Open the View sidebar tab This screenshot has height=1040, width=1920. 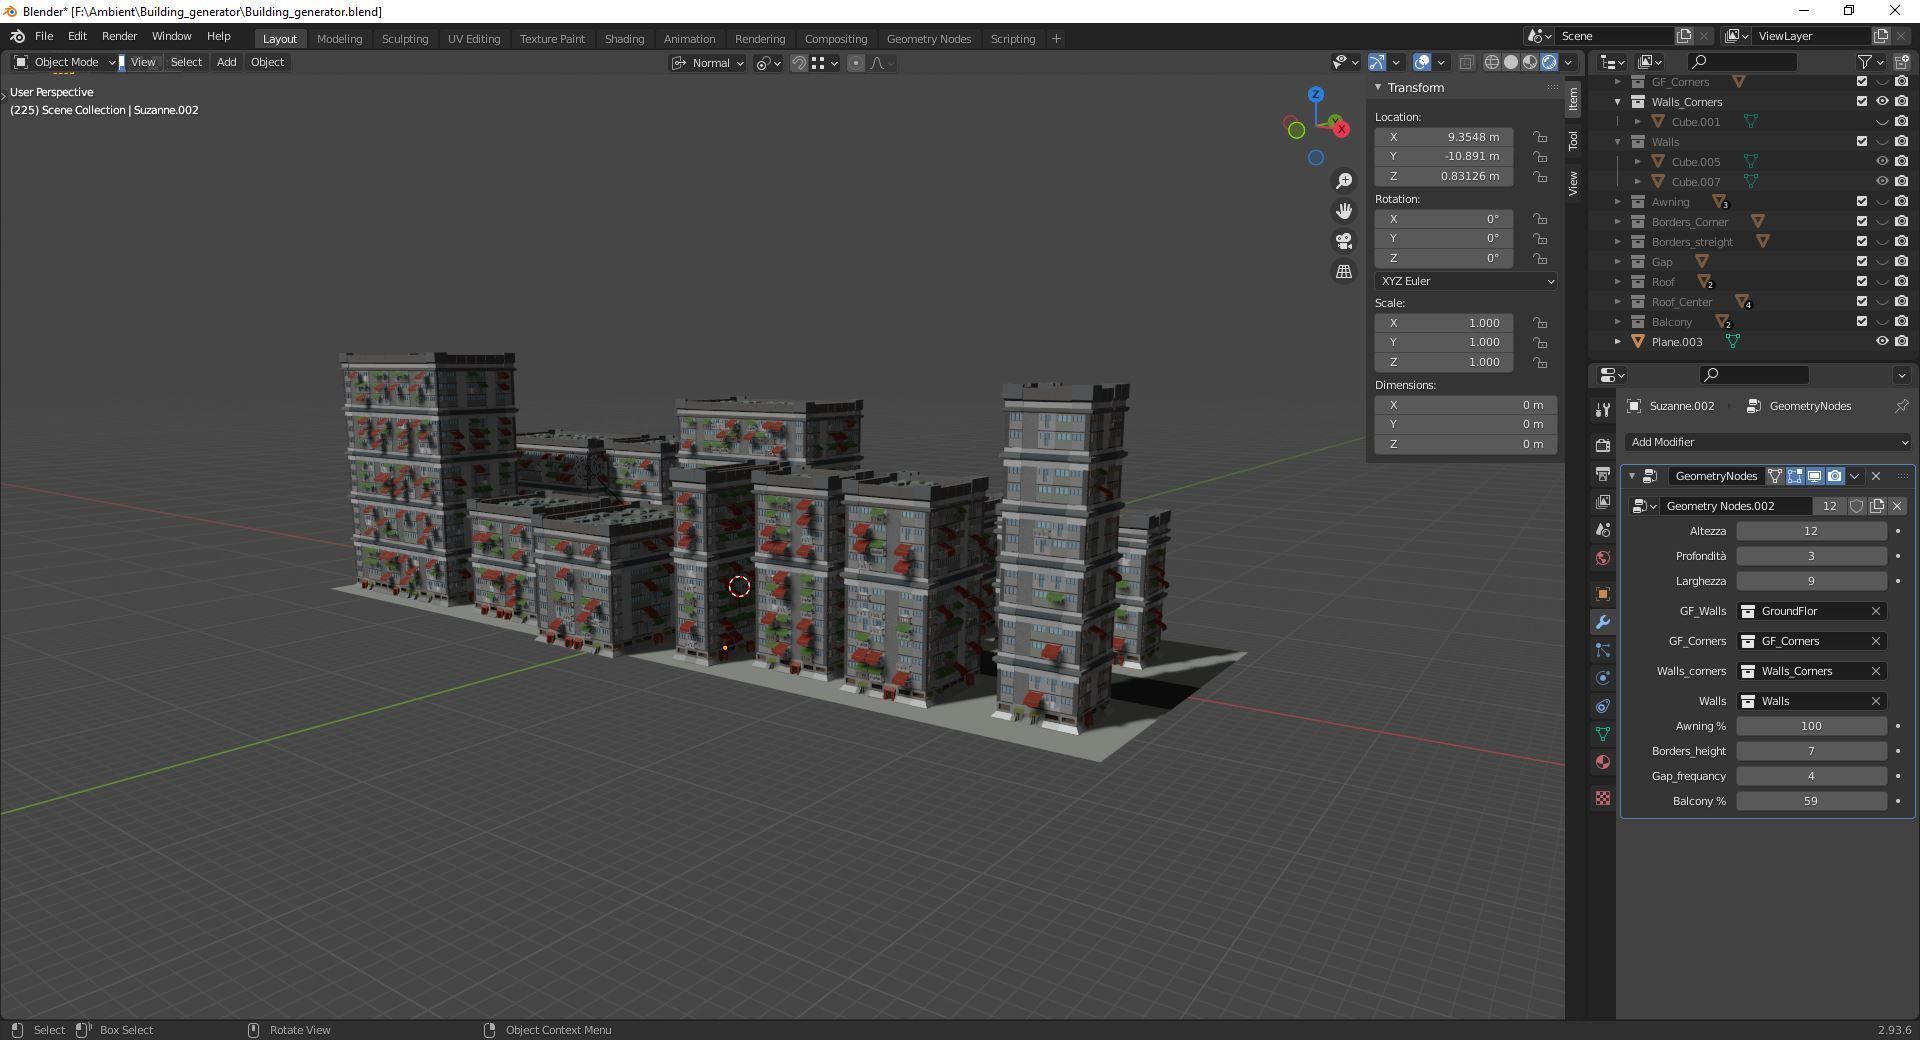click(1573, 182)
